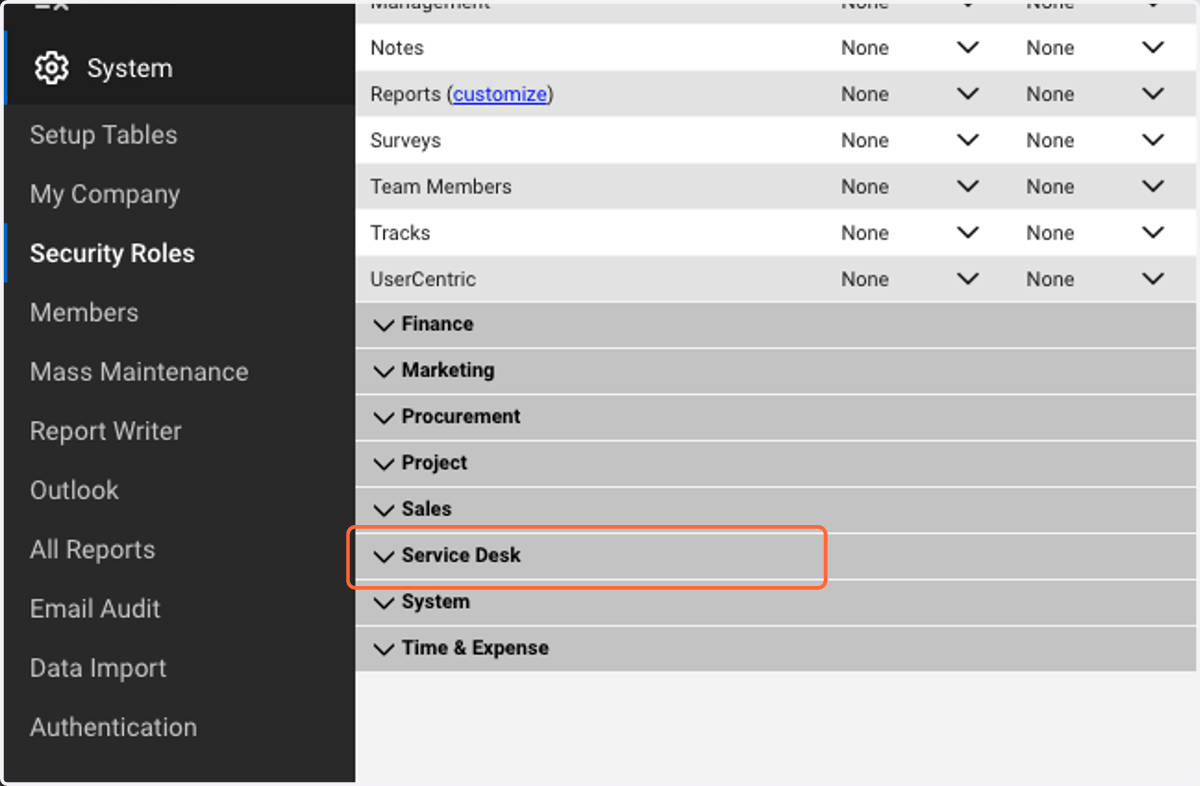1200x786 pixels.
Task: Select Security Roles in the sidebar
Action: click(x=112, y=253)
